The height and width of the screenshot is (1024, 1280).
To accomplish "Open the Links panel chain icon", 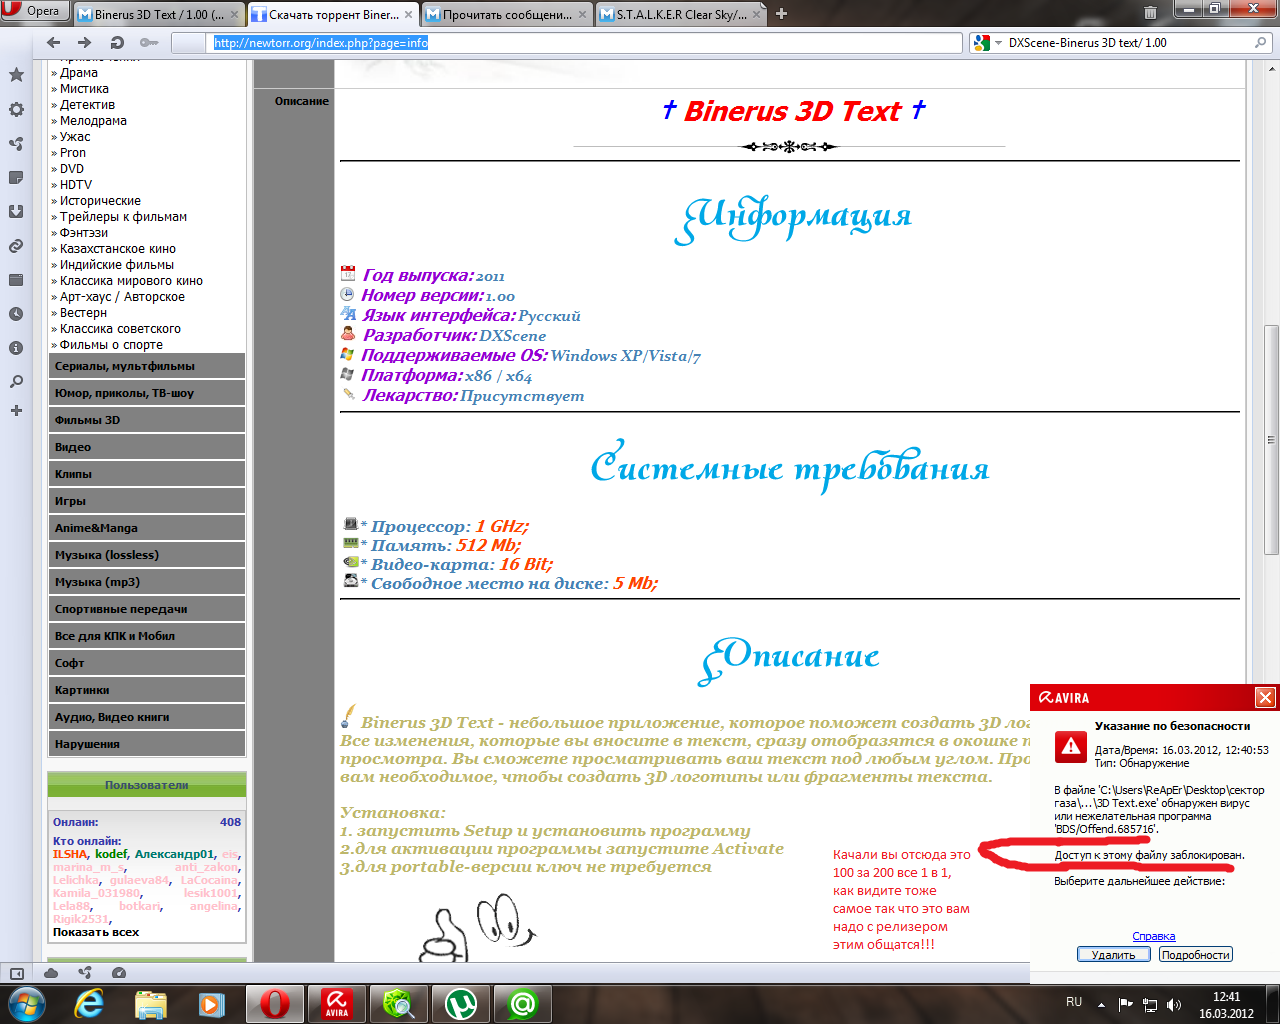I will click(16, 246).
